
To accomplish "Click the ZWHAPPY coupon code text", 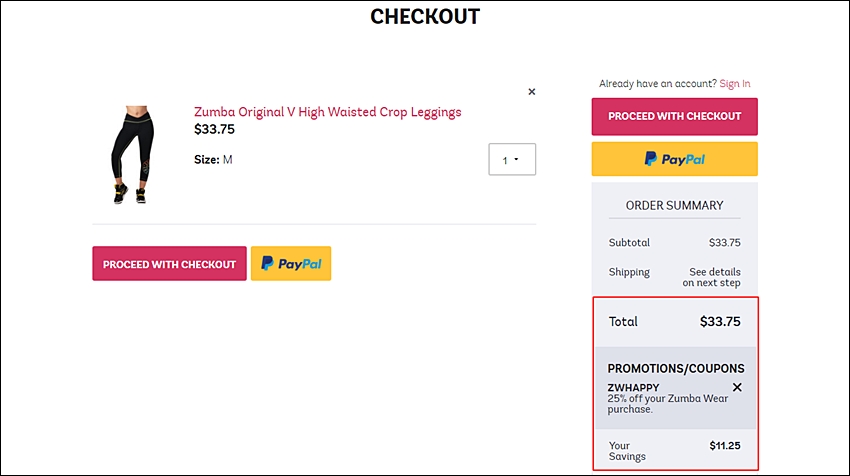I will [633, 388].
